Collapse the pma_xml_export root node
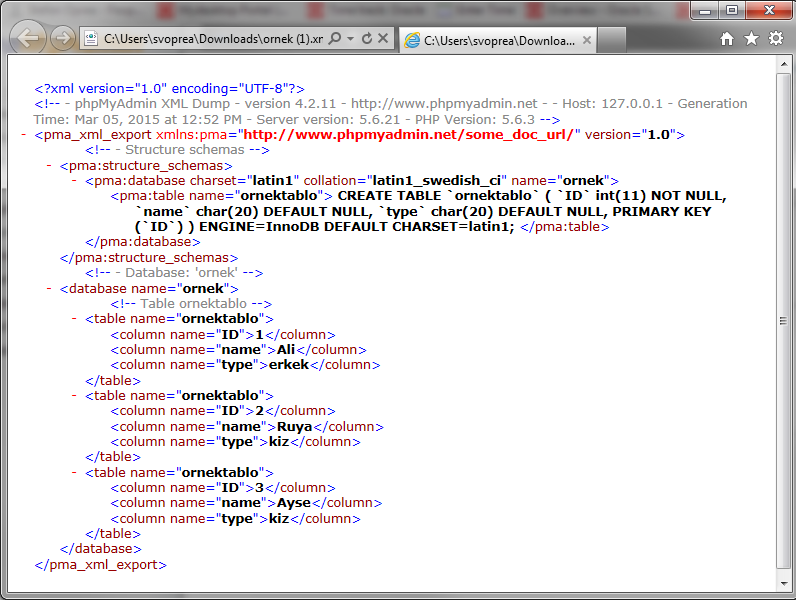 click(23, 134)
